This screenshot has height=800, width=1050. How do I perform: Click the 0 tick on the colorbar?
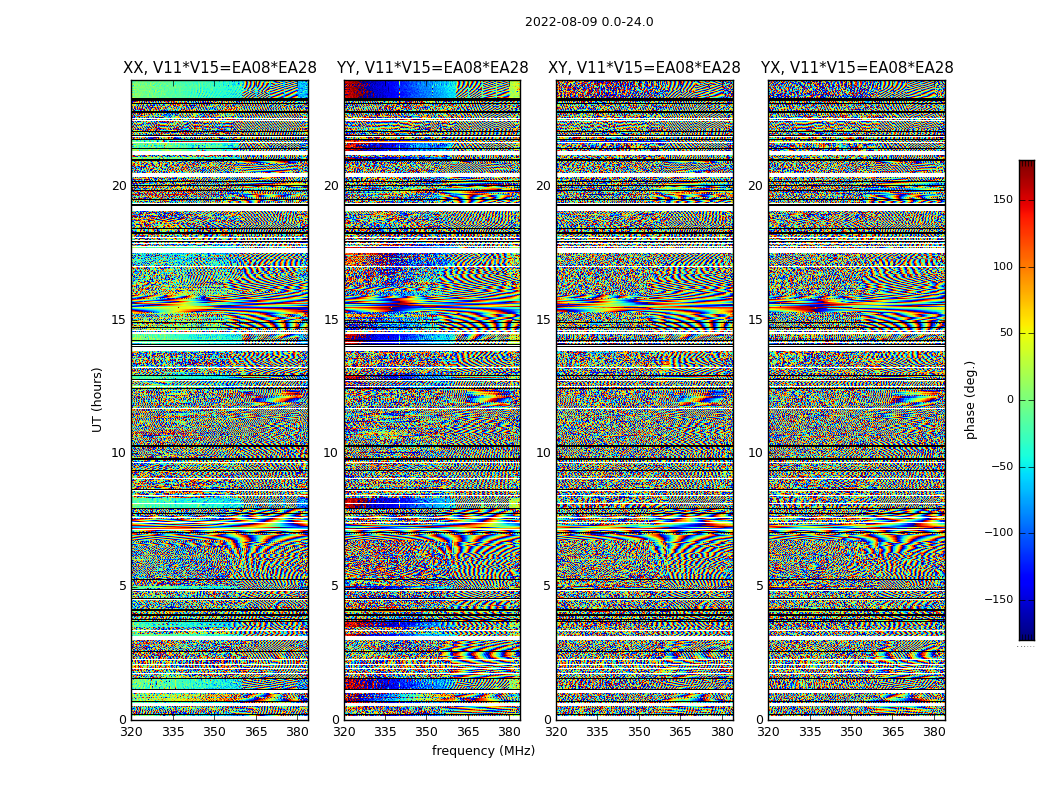click(x=1010, y=400)
